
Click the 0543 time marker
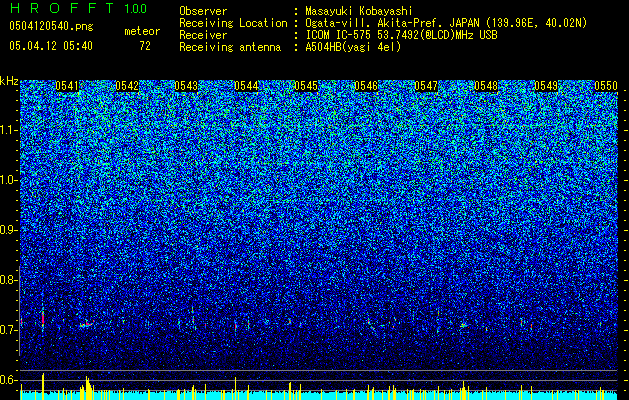[x=186, y=86]
